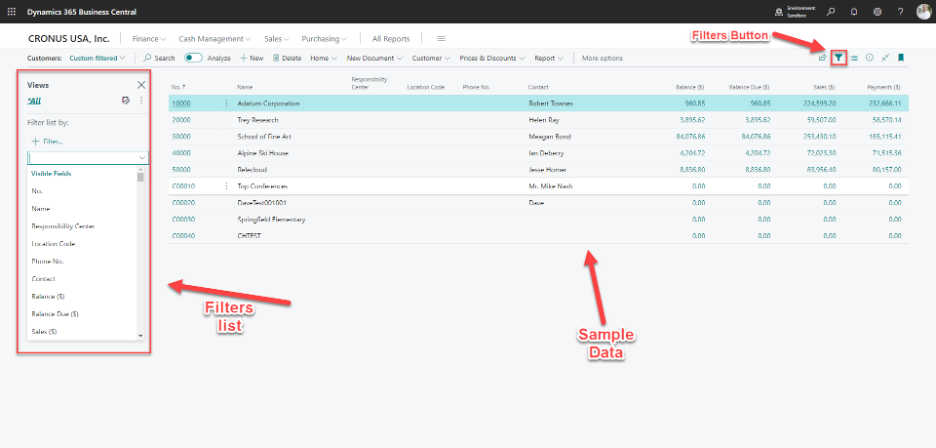The width and height of the screenshot is (936, 448).
Task: Expand the Finance menu
Action: tap(149, 39)
